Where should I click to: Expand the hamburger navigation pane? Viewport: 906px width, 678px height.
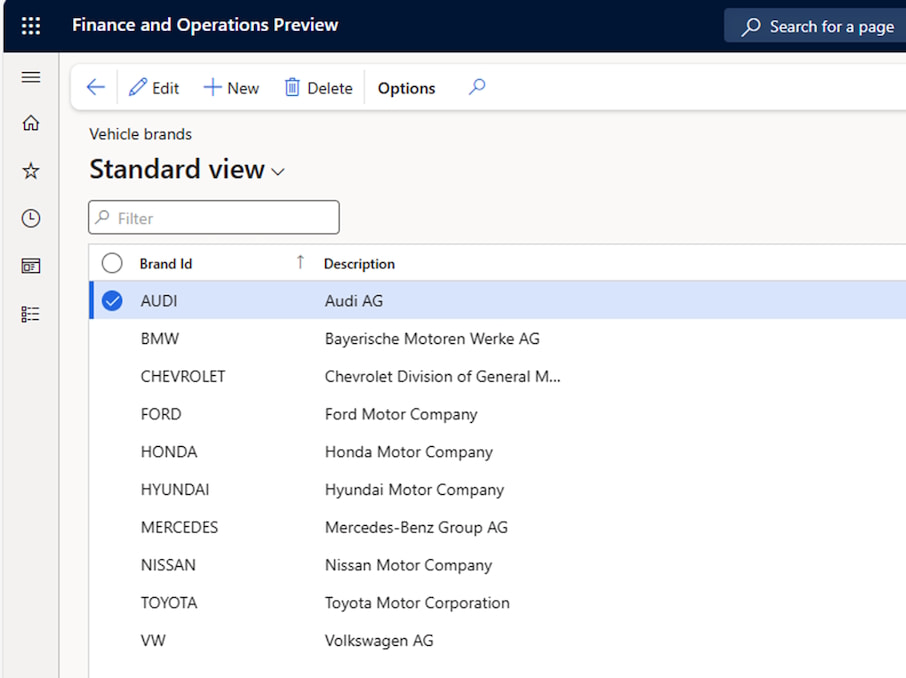31,78
